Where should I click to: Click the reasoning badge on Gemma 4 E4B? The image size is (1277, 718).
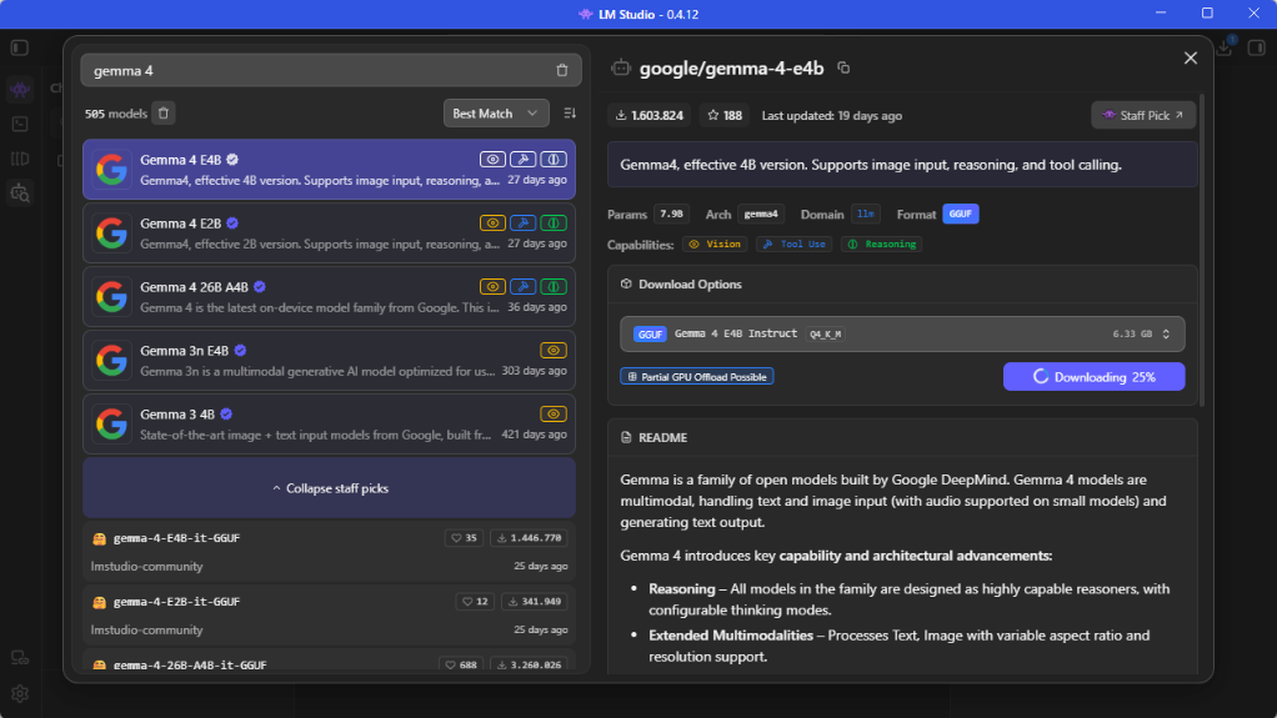pyautogui.click(x=553, y=160)
